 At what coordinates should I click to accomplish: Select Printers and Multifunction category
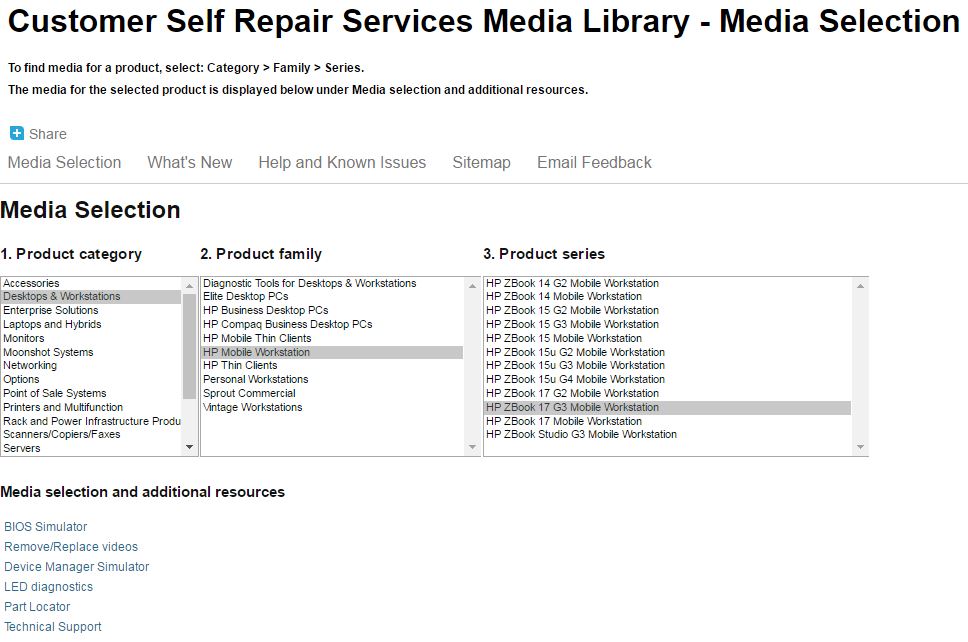pos(91,407)
